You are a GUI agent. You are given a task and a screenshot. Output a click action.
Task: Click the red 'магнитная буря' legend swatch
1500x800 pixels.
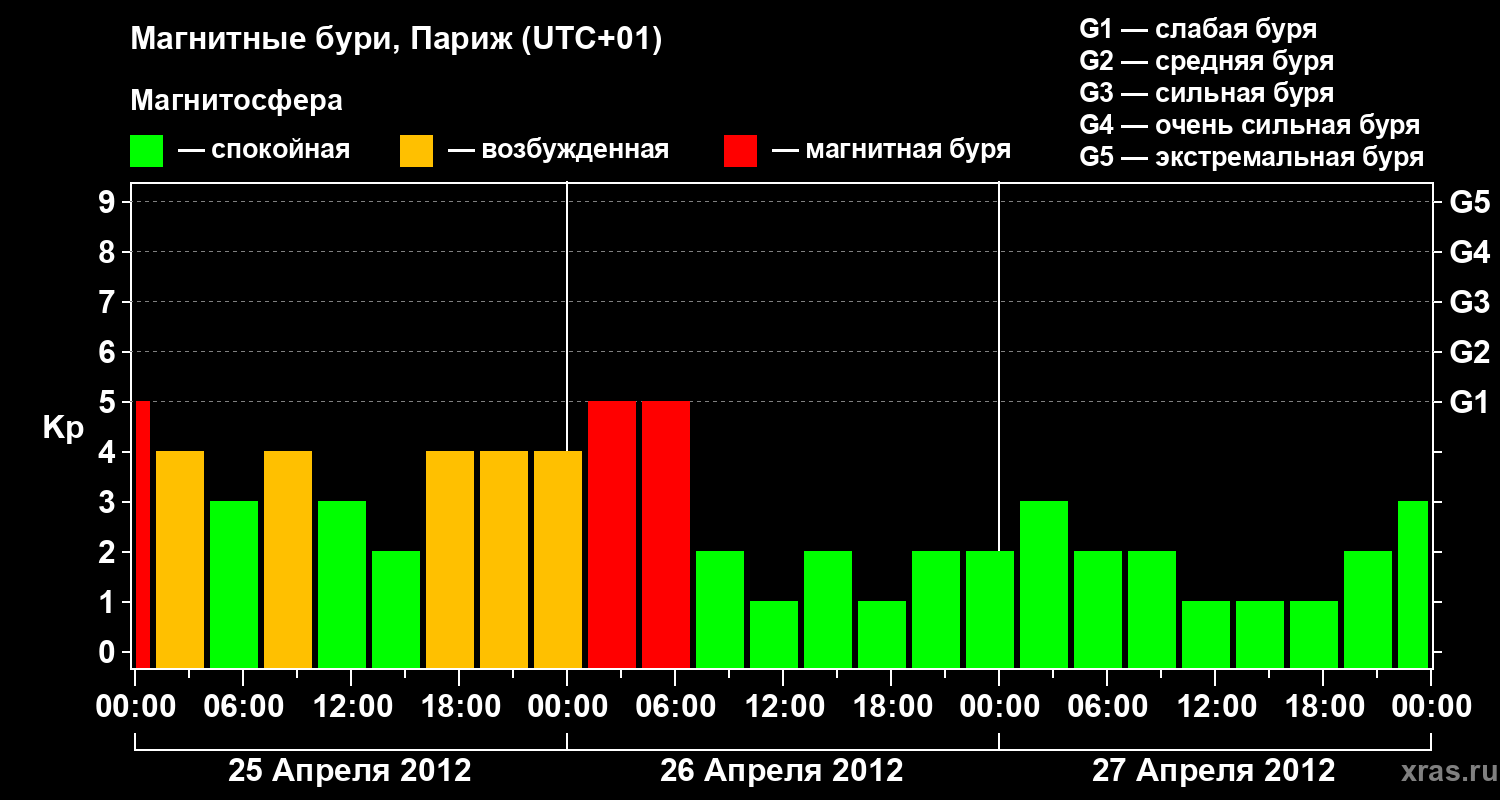pos(740,151)
